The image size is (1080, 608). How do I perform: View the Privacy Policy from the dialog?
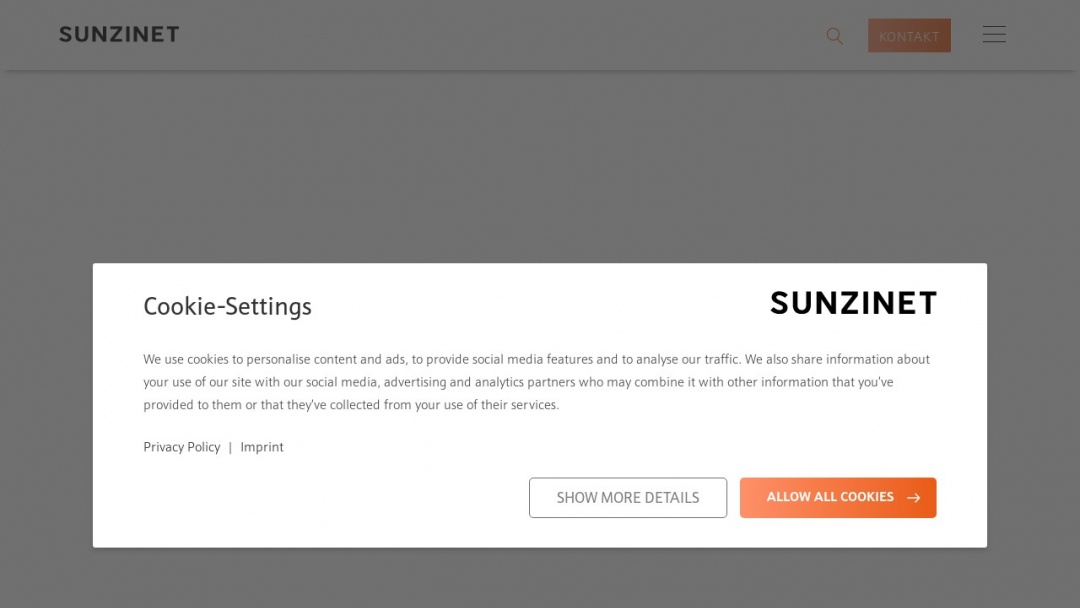click(x=181, y=447)
